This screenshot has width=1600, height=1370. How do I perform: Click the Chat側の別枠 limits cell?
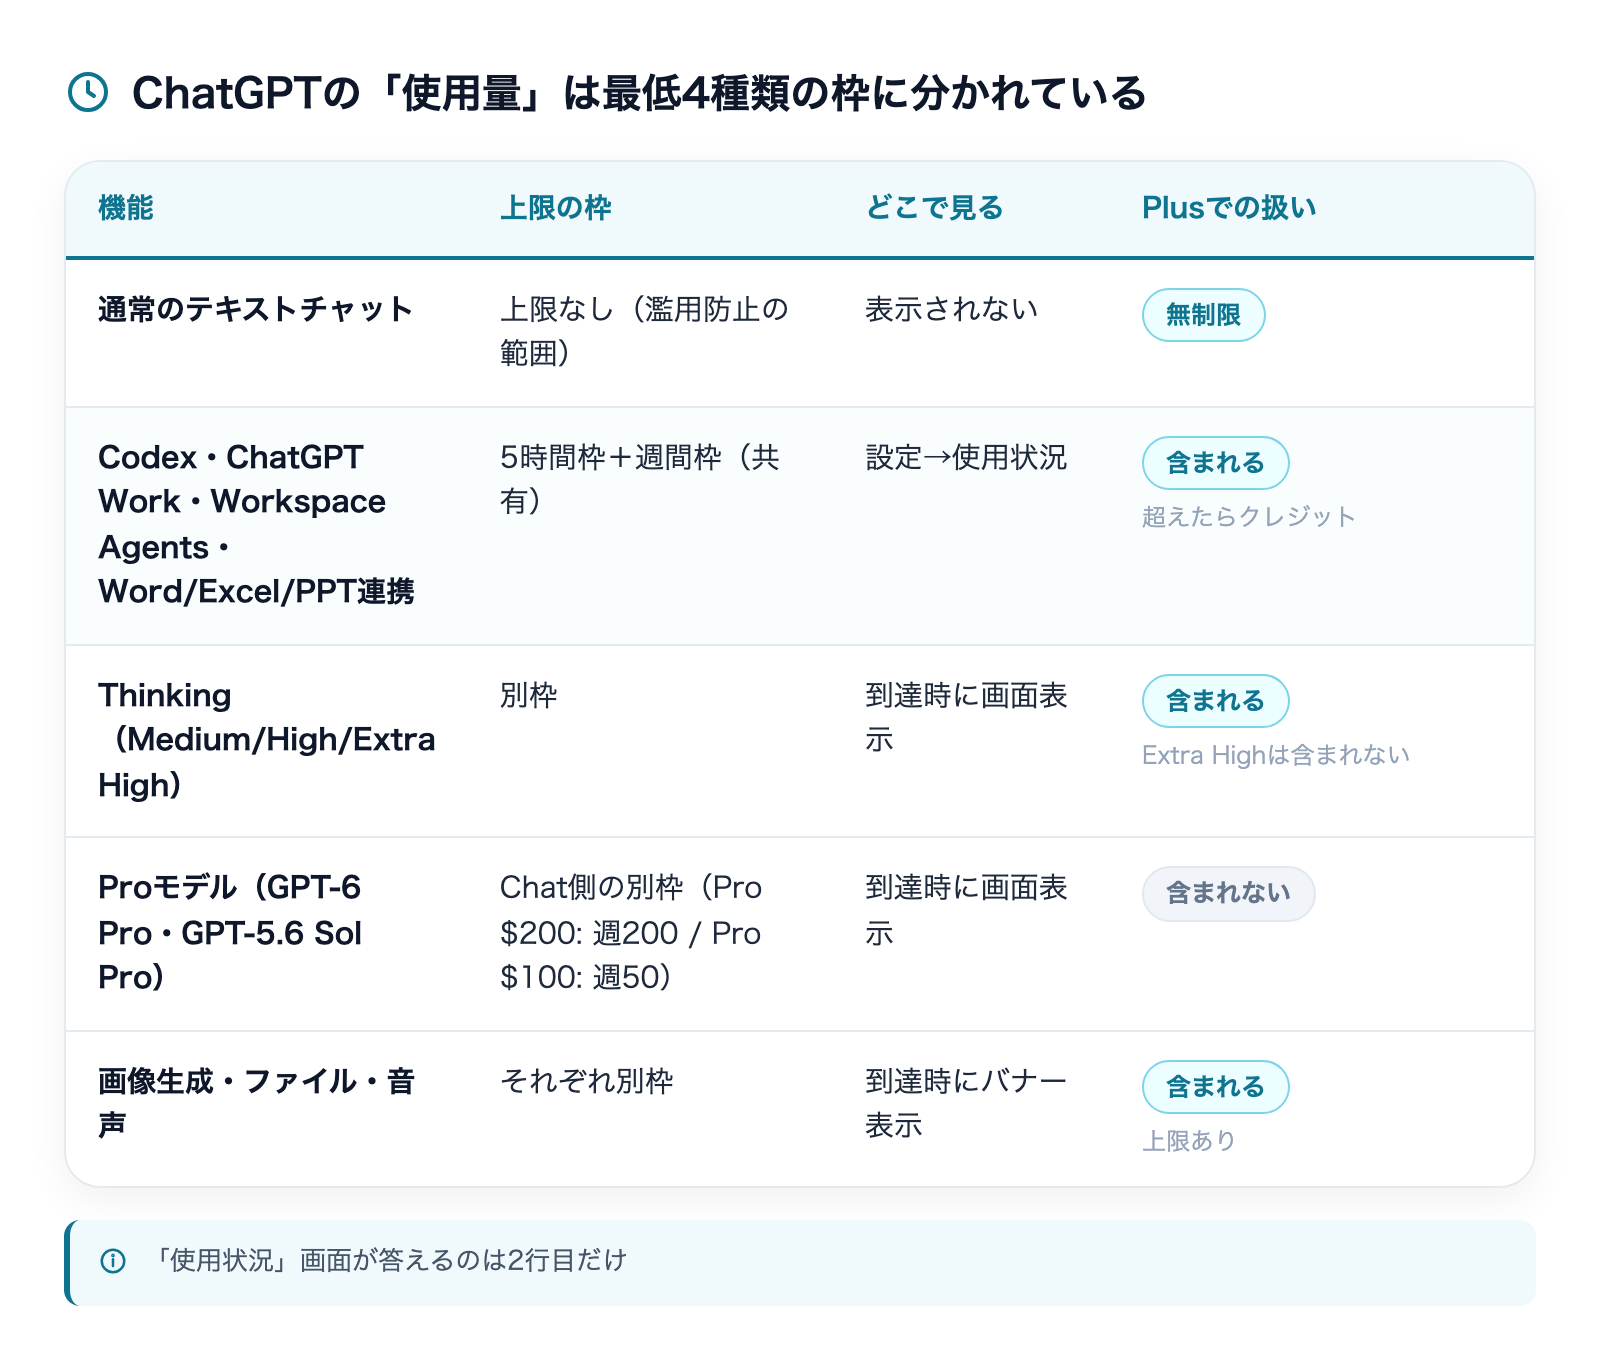click(631, 932)
